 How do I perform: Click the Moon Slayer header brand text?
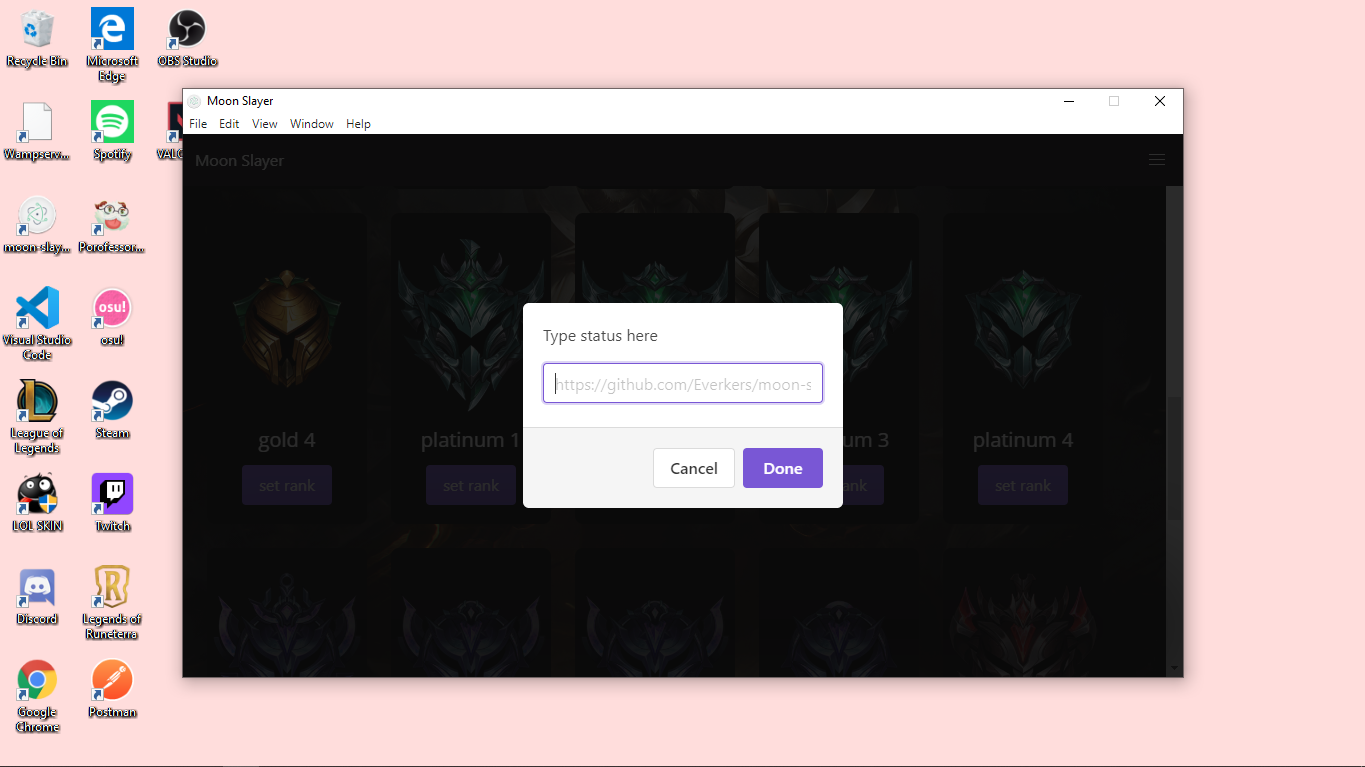click(239, 160)
